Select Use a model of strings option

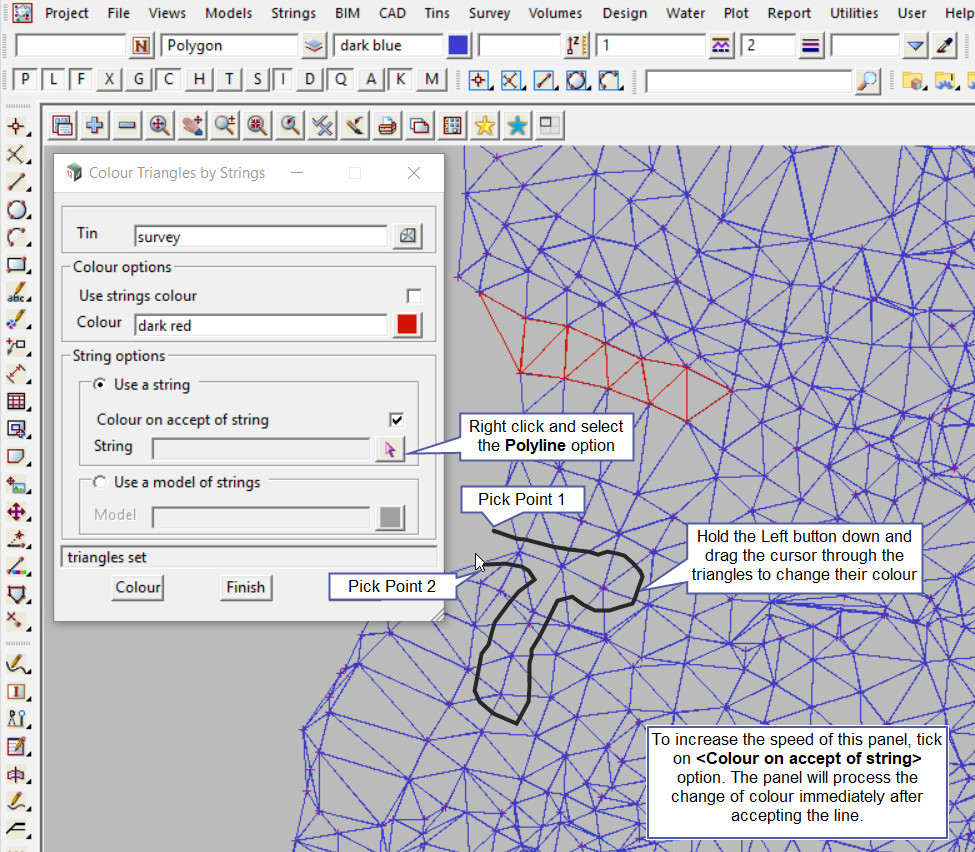99,482
